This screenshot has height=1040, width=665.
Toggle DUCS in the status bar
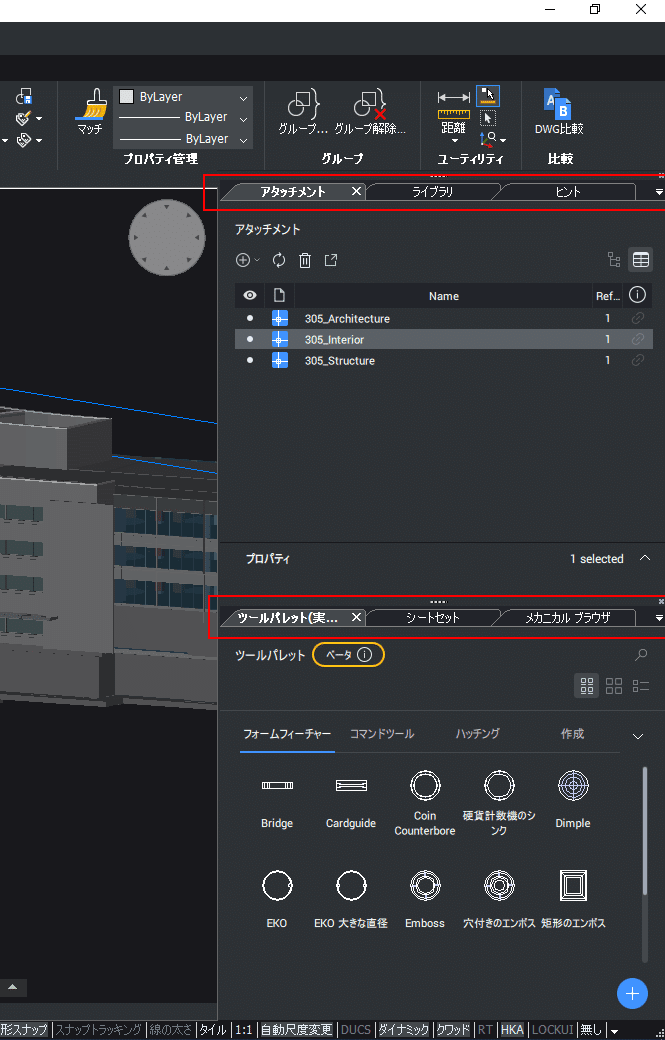[x=355, y=1029]
